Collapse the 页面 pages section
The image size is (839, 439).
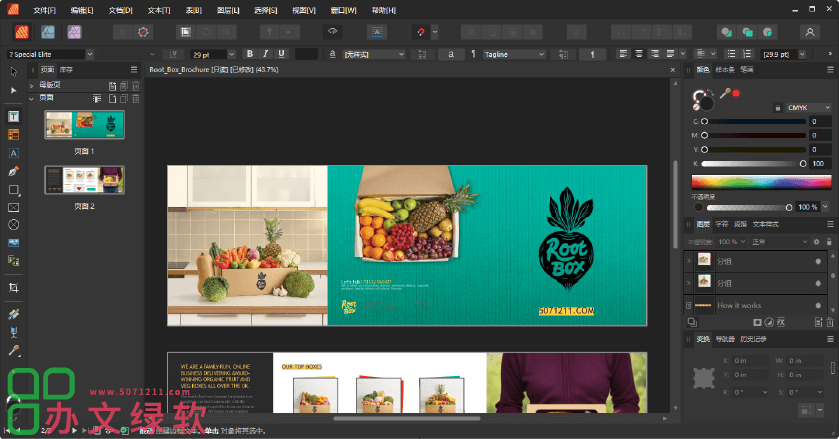click(x=31, y=98)
